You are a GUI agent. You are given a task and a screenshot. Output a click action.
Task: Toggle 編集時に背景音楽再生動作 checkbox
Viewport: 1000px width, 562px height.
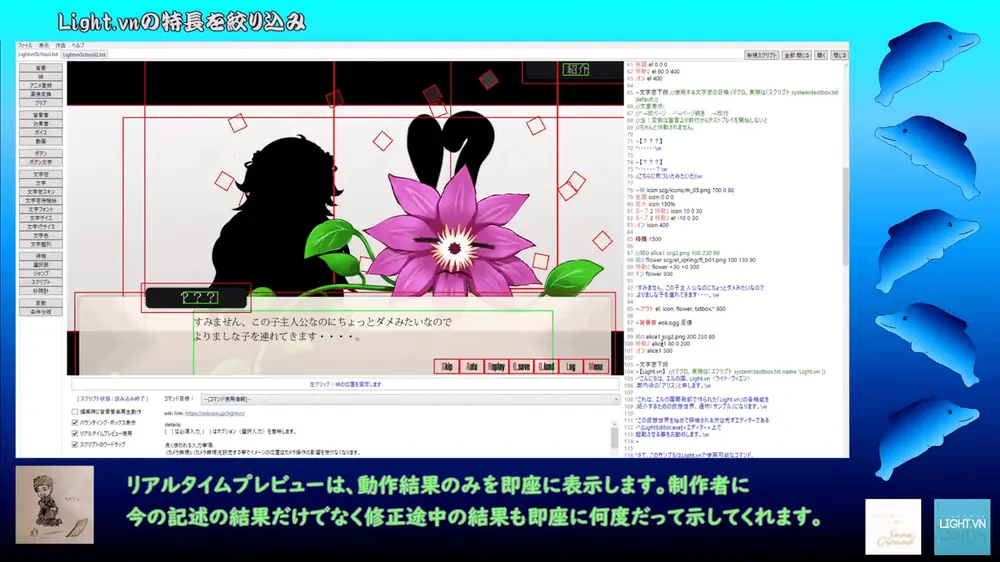click(75, 412)
